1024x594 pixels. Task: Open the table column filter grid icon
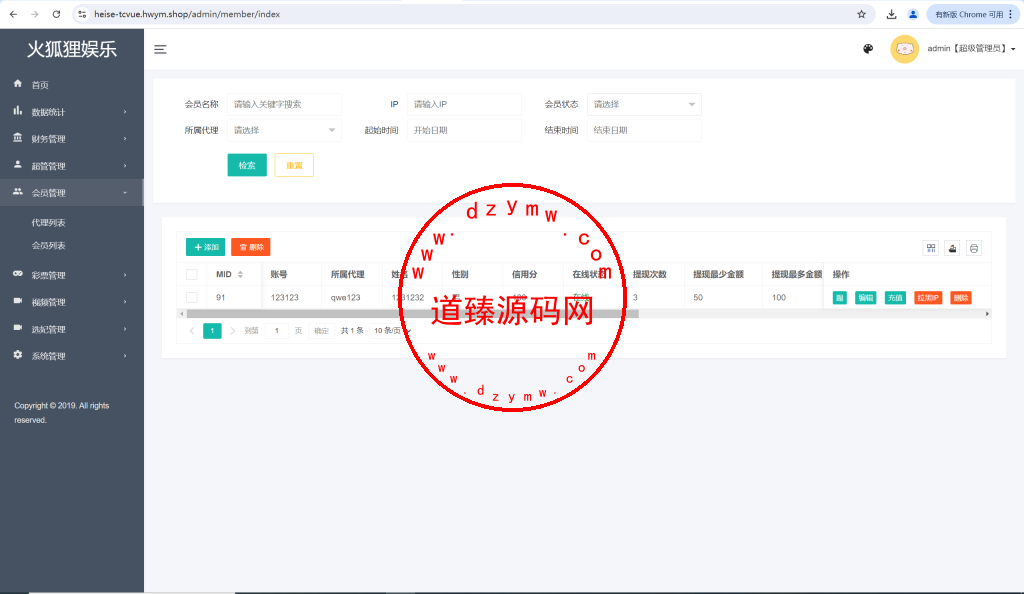point(931,248)
